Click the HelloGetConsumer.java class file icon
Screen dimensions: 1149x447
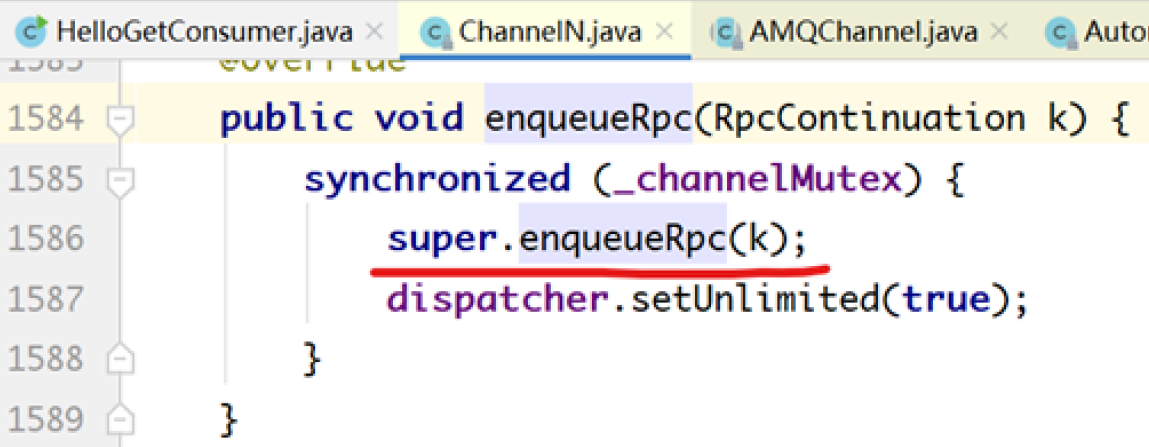pyautogui.click(x=35, y=31)
